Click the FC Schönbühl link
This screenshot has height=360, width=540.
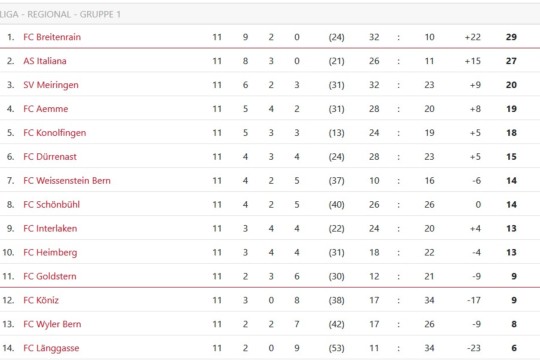pos(52,205)
